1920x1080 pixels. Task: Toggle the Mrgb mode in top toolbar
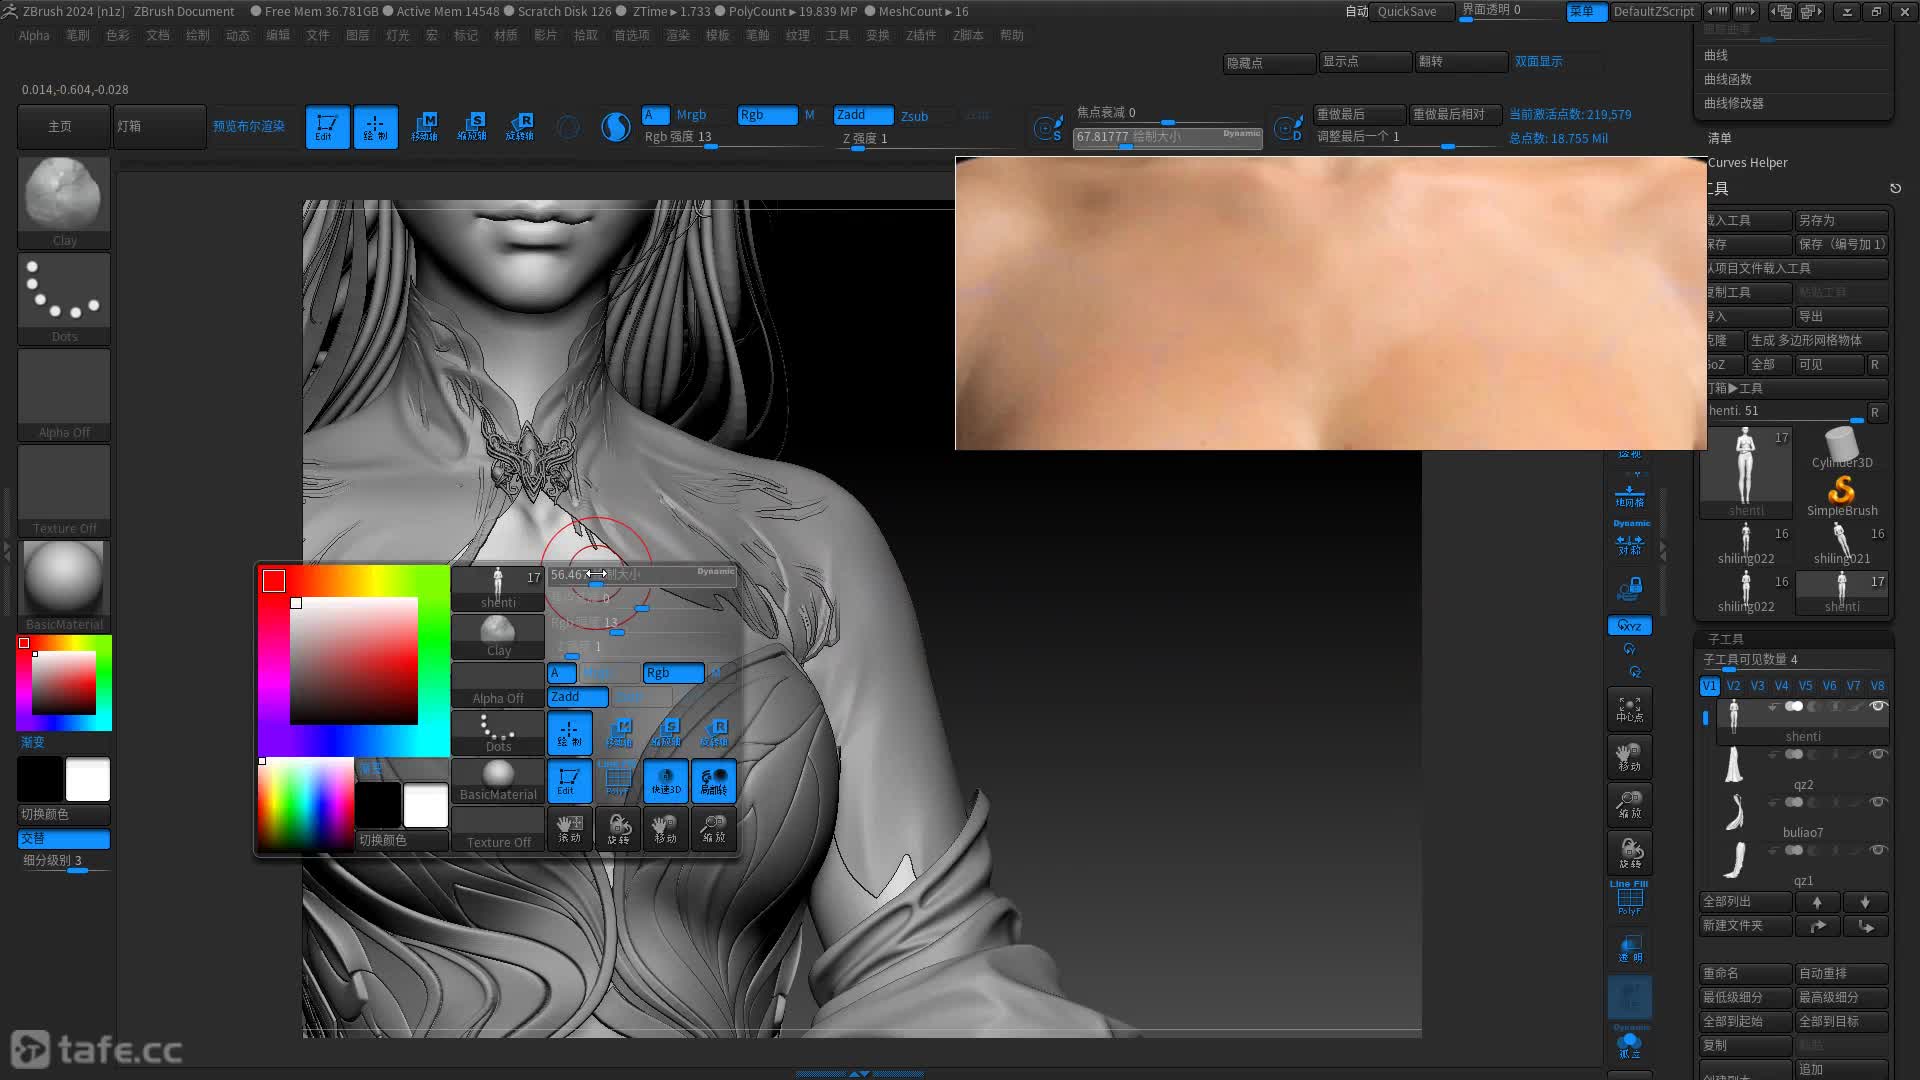(x=691, y=115)
